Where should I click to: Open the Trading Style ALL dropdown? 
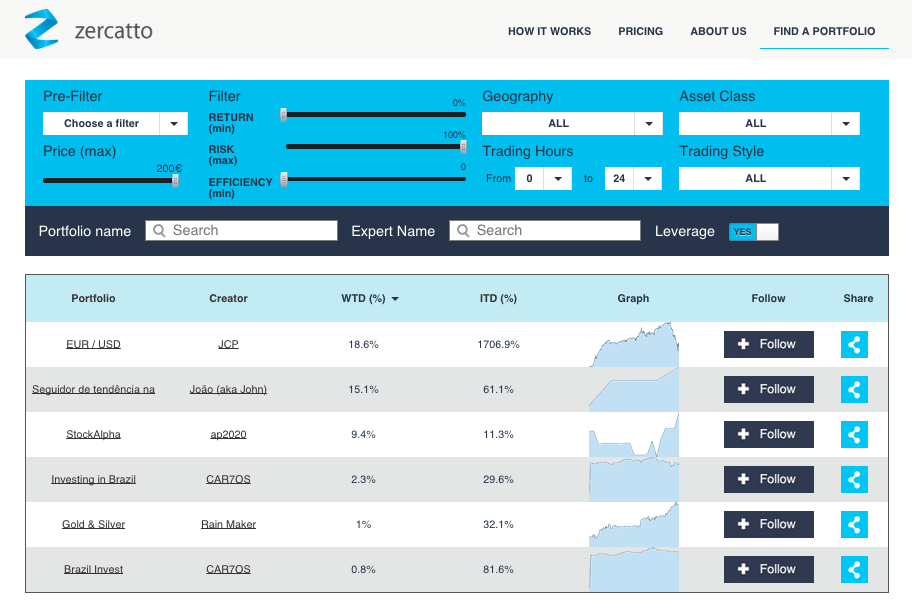point(769,179)
